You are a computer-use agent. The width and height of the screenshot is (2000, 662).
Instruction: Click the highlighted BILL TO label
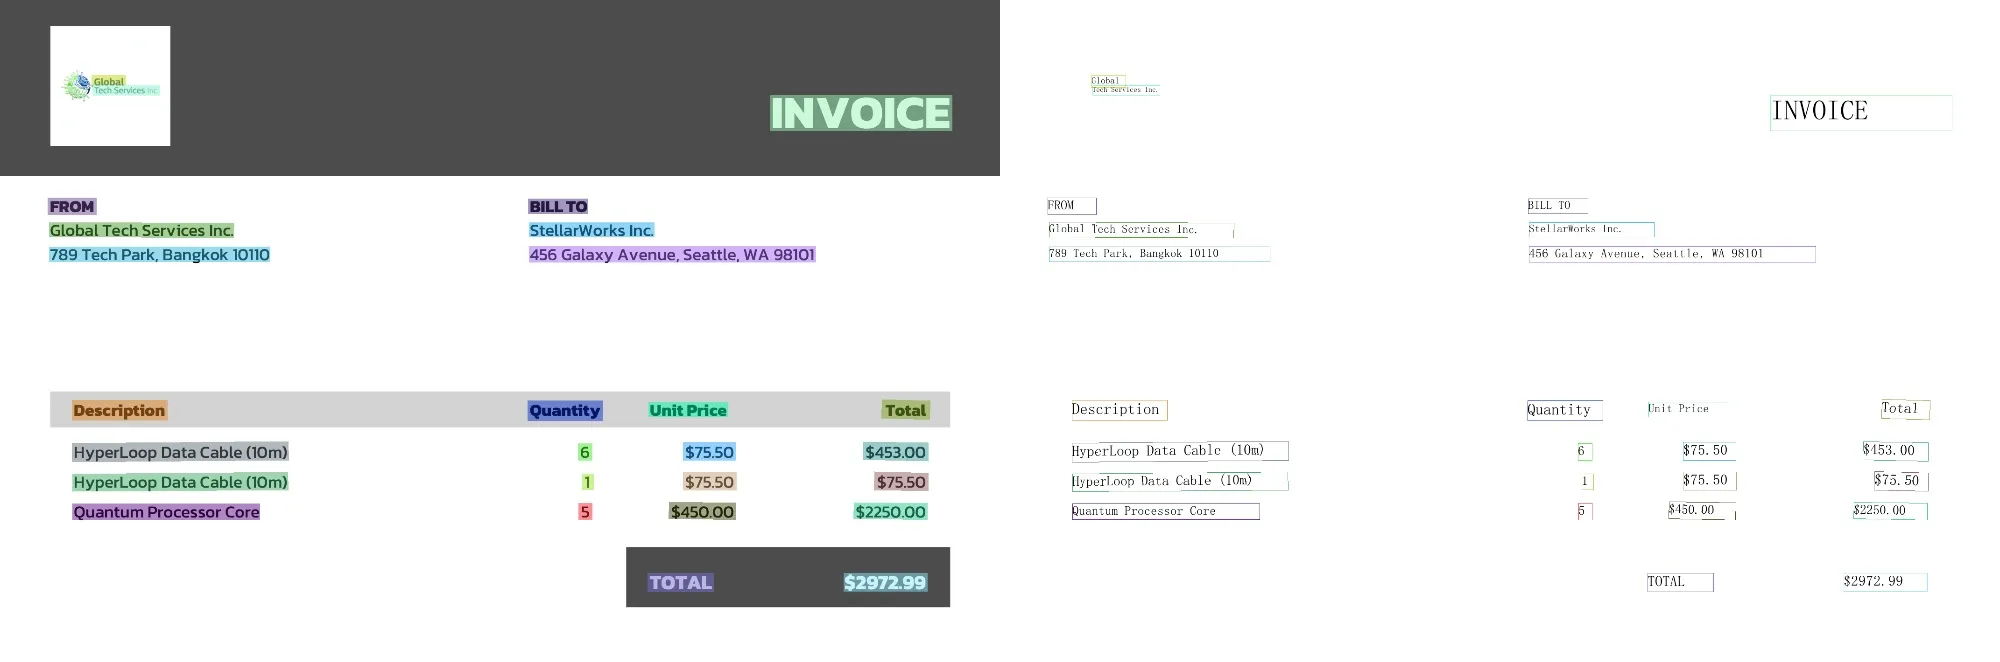coord(558,207)
